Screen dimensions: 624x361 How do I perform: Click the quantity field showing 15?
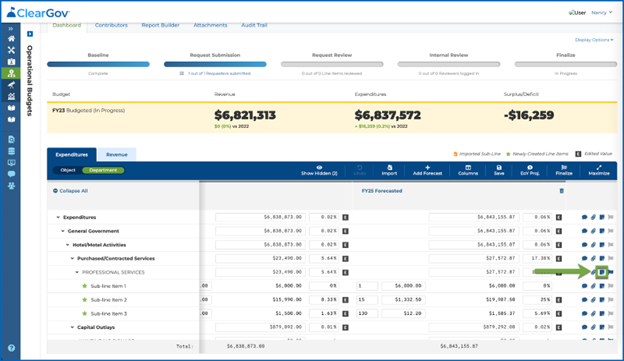367,300
